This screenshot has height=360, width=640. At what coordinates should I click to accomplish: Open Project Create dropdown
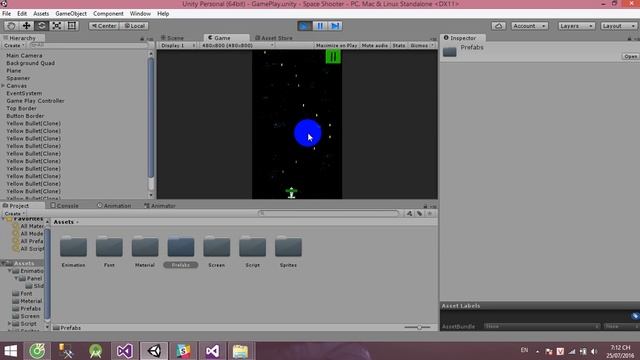14,213
